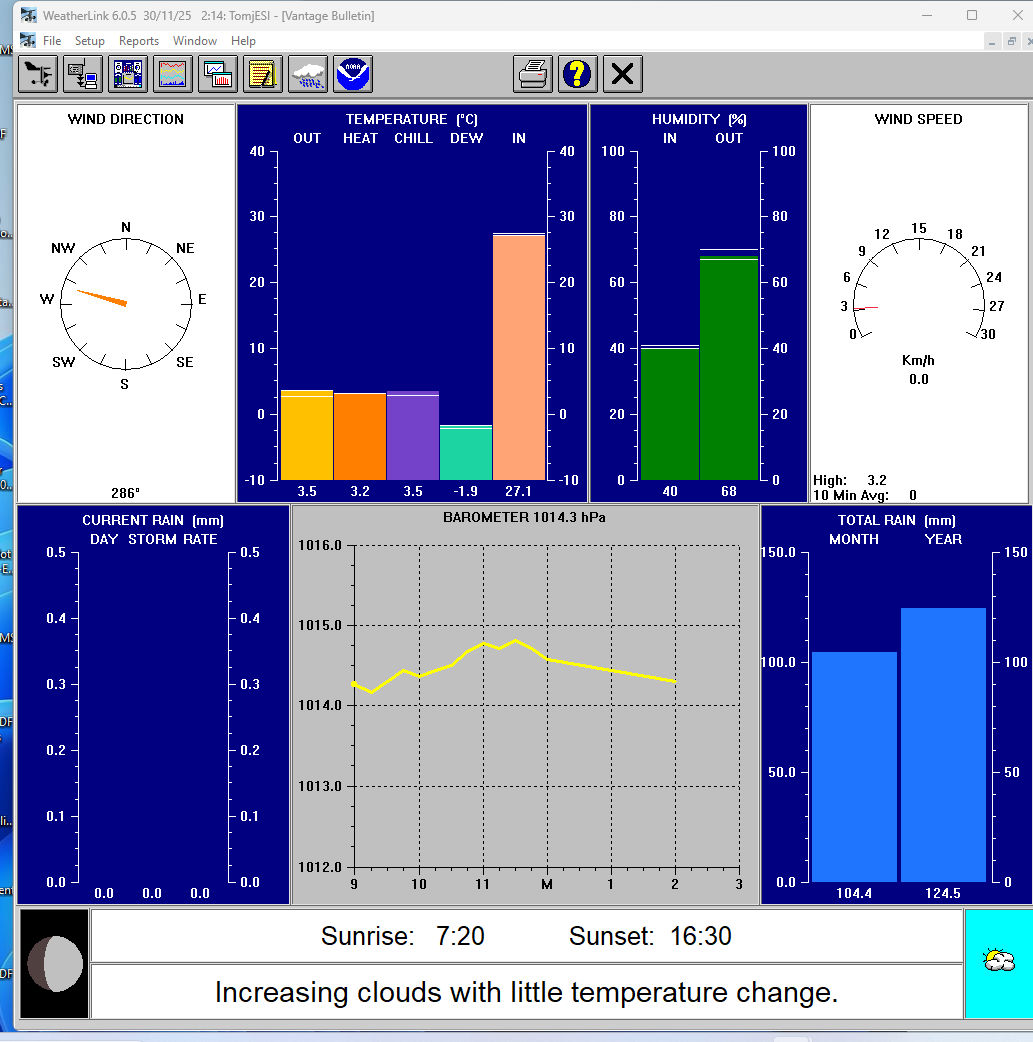Open the weather bulletin display icon
This screenshot has height=1042, width=1033.
(x=128, y=74)
